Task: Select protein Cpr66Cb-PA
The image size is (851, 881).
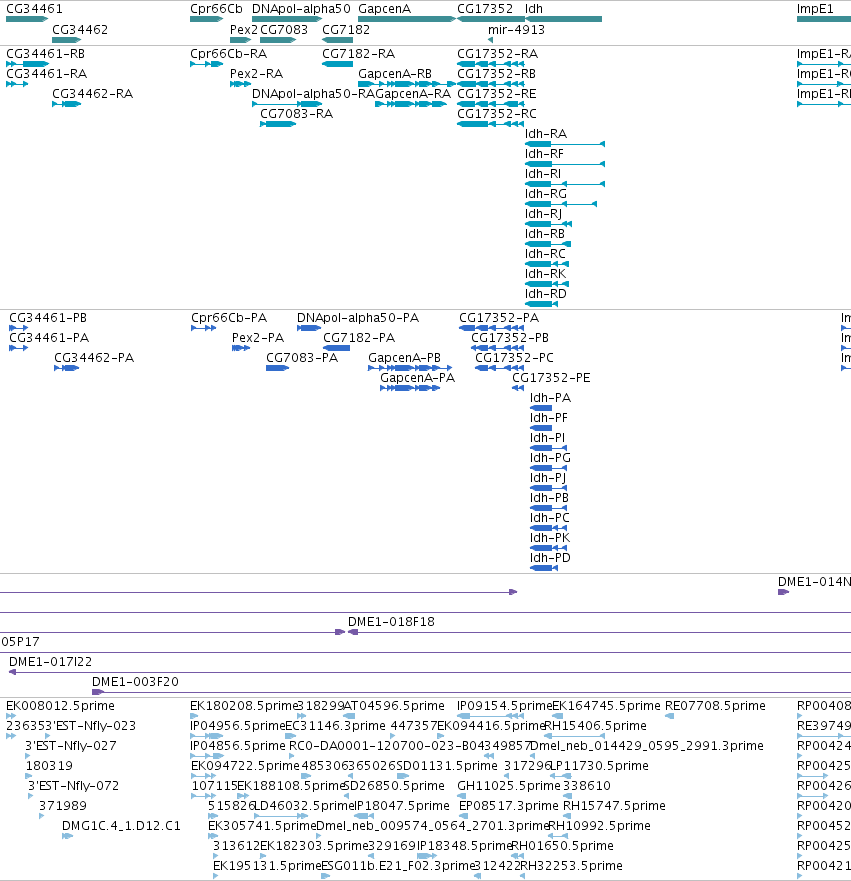Action: click(203, 328)
